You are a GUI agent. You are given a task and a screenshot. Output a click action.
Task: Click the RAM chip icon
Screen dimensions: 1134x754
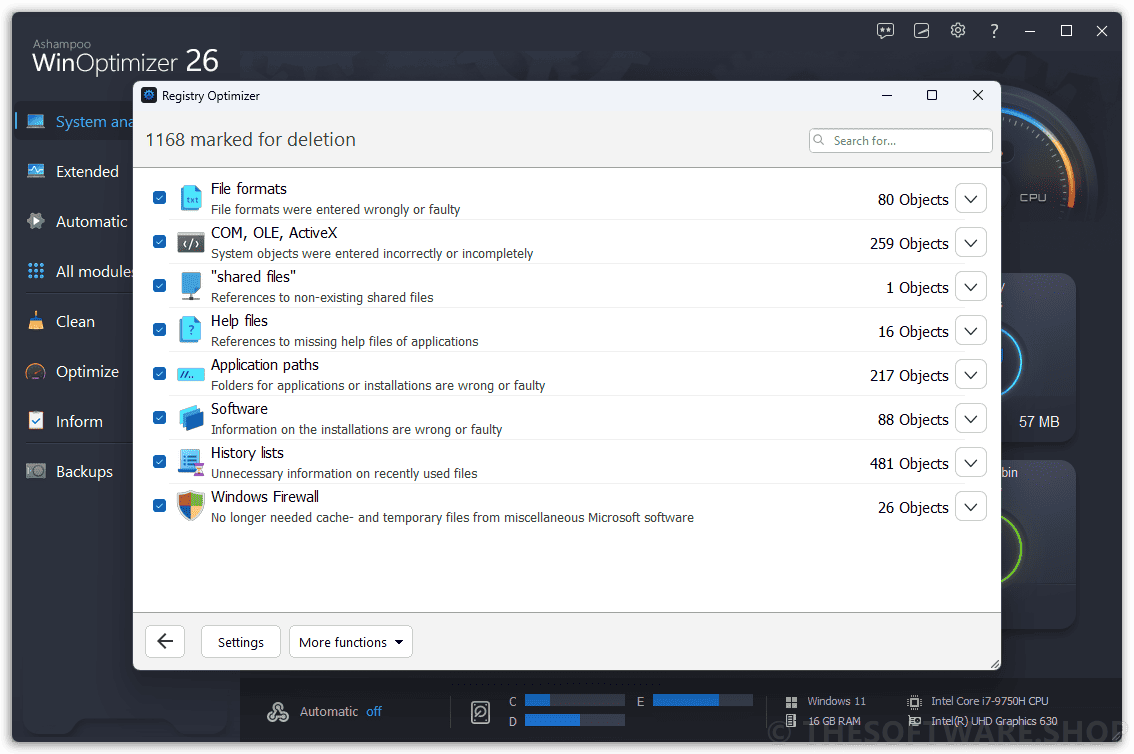tap(791, 721)
